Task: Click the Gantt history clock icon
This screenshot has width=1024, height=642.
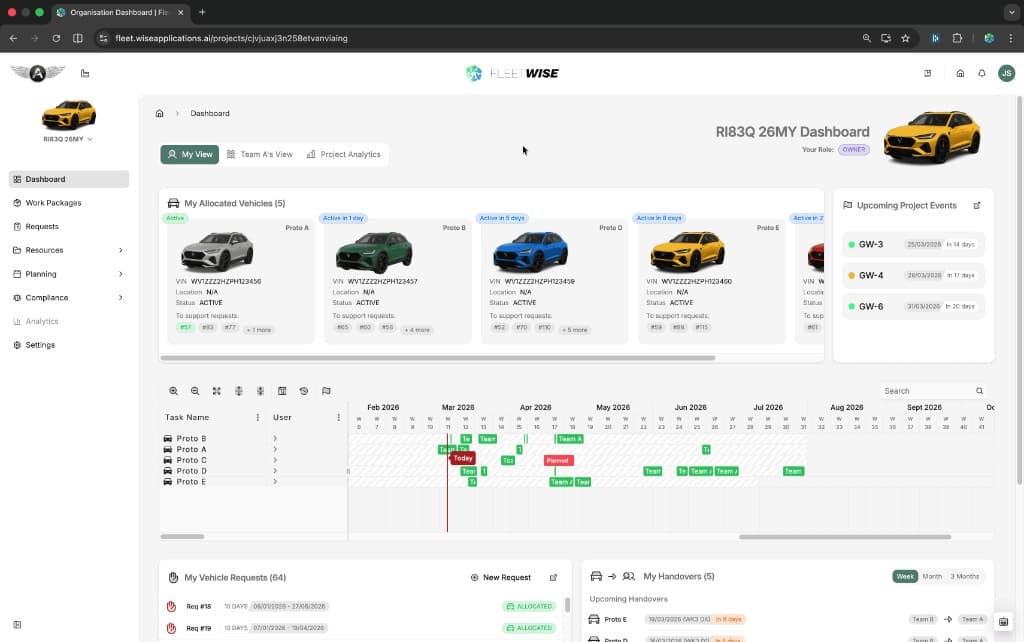Action: (x=304, y=391)
